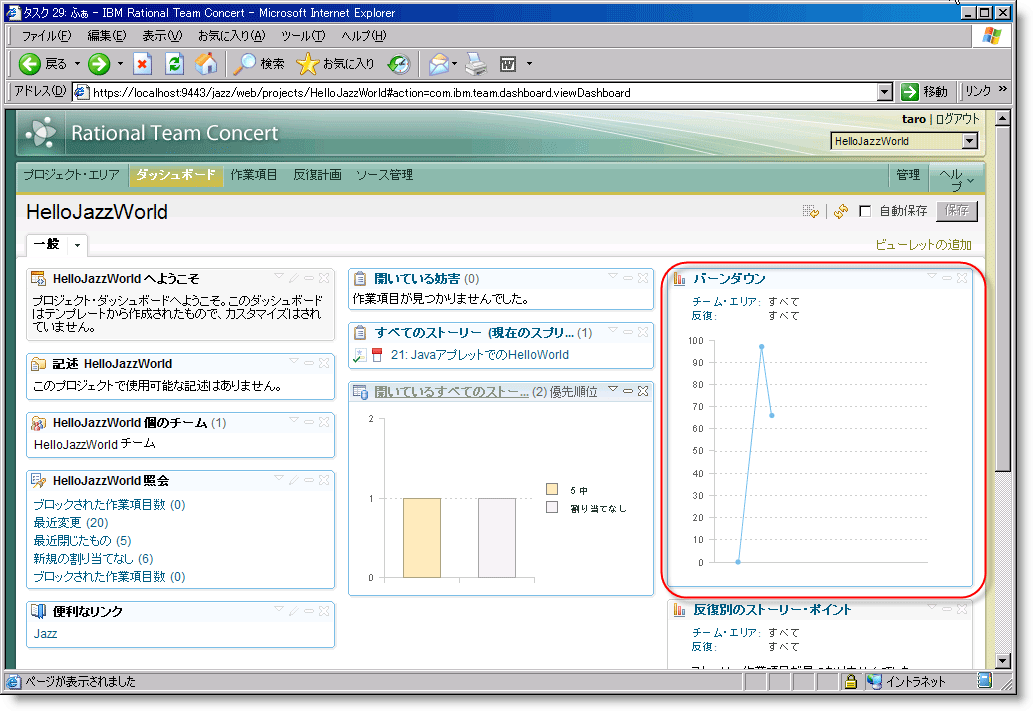
Task: Open the address bar history dropdown
Action: pos(885,92)
